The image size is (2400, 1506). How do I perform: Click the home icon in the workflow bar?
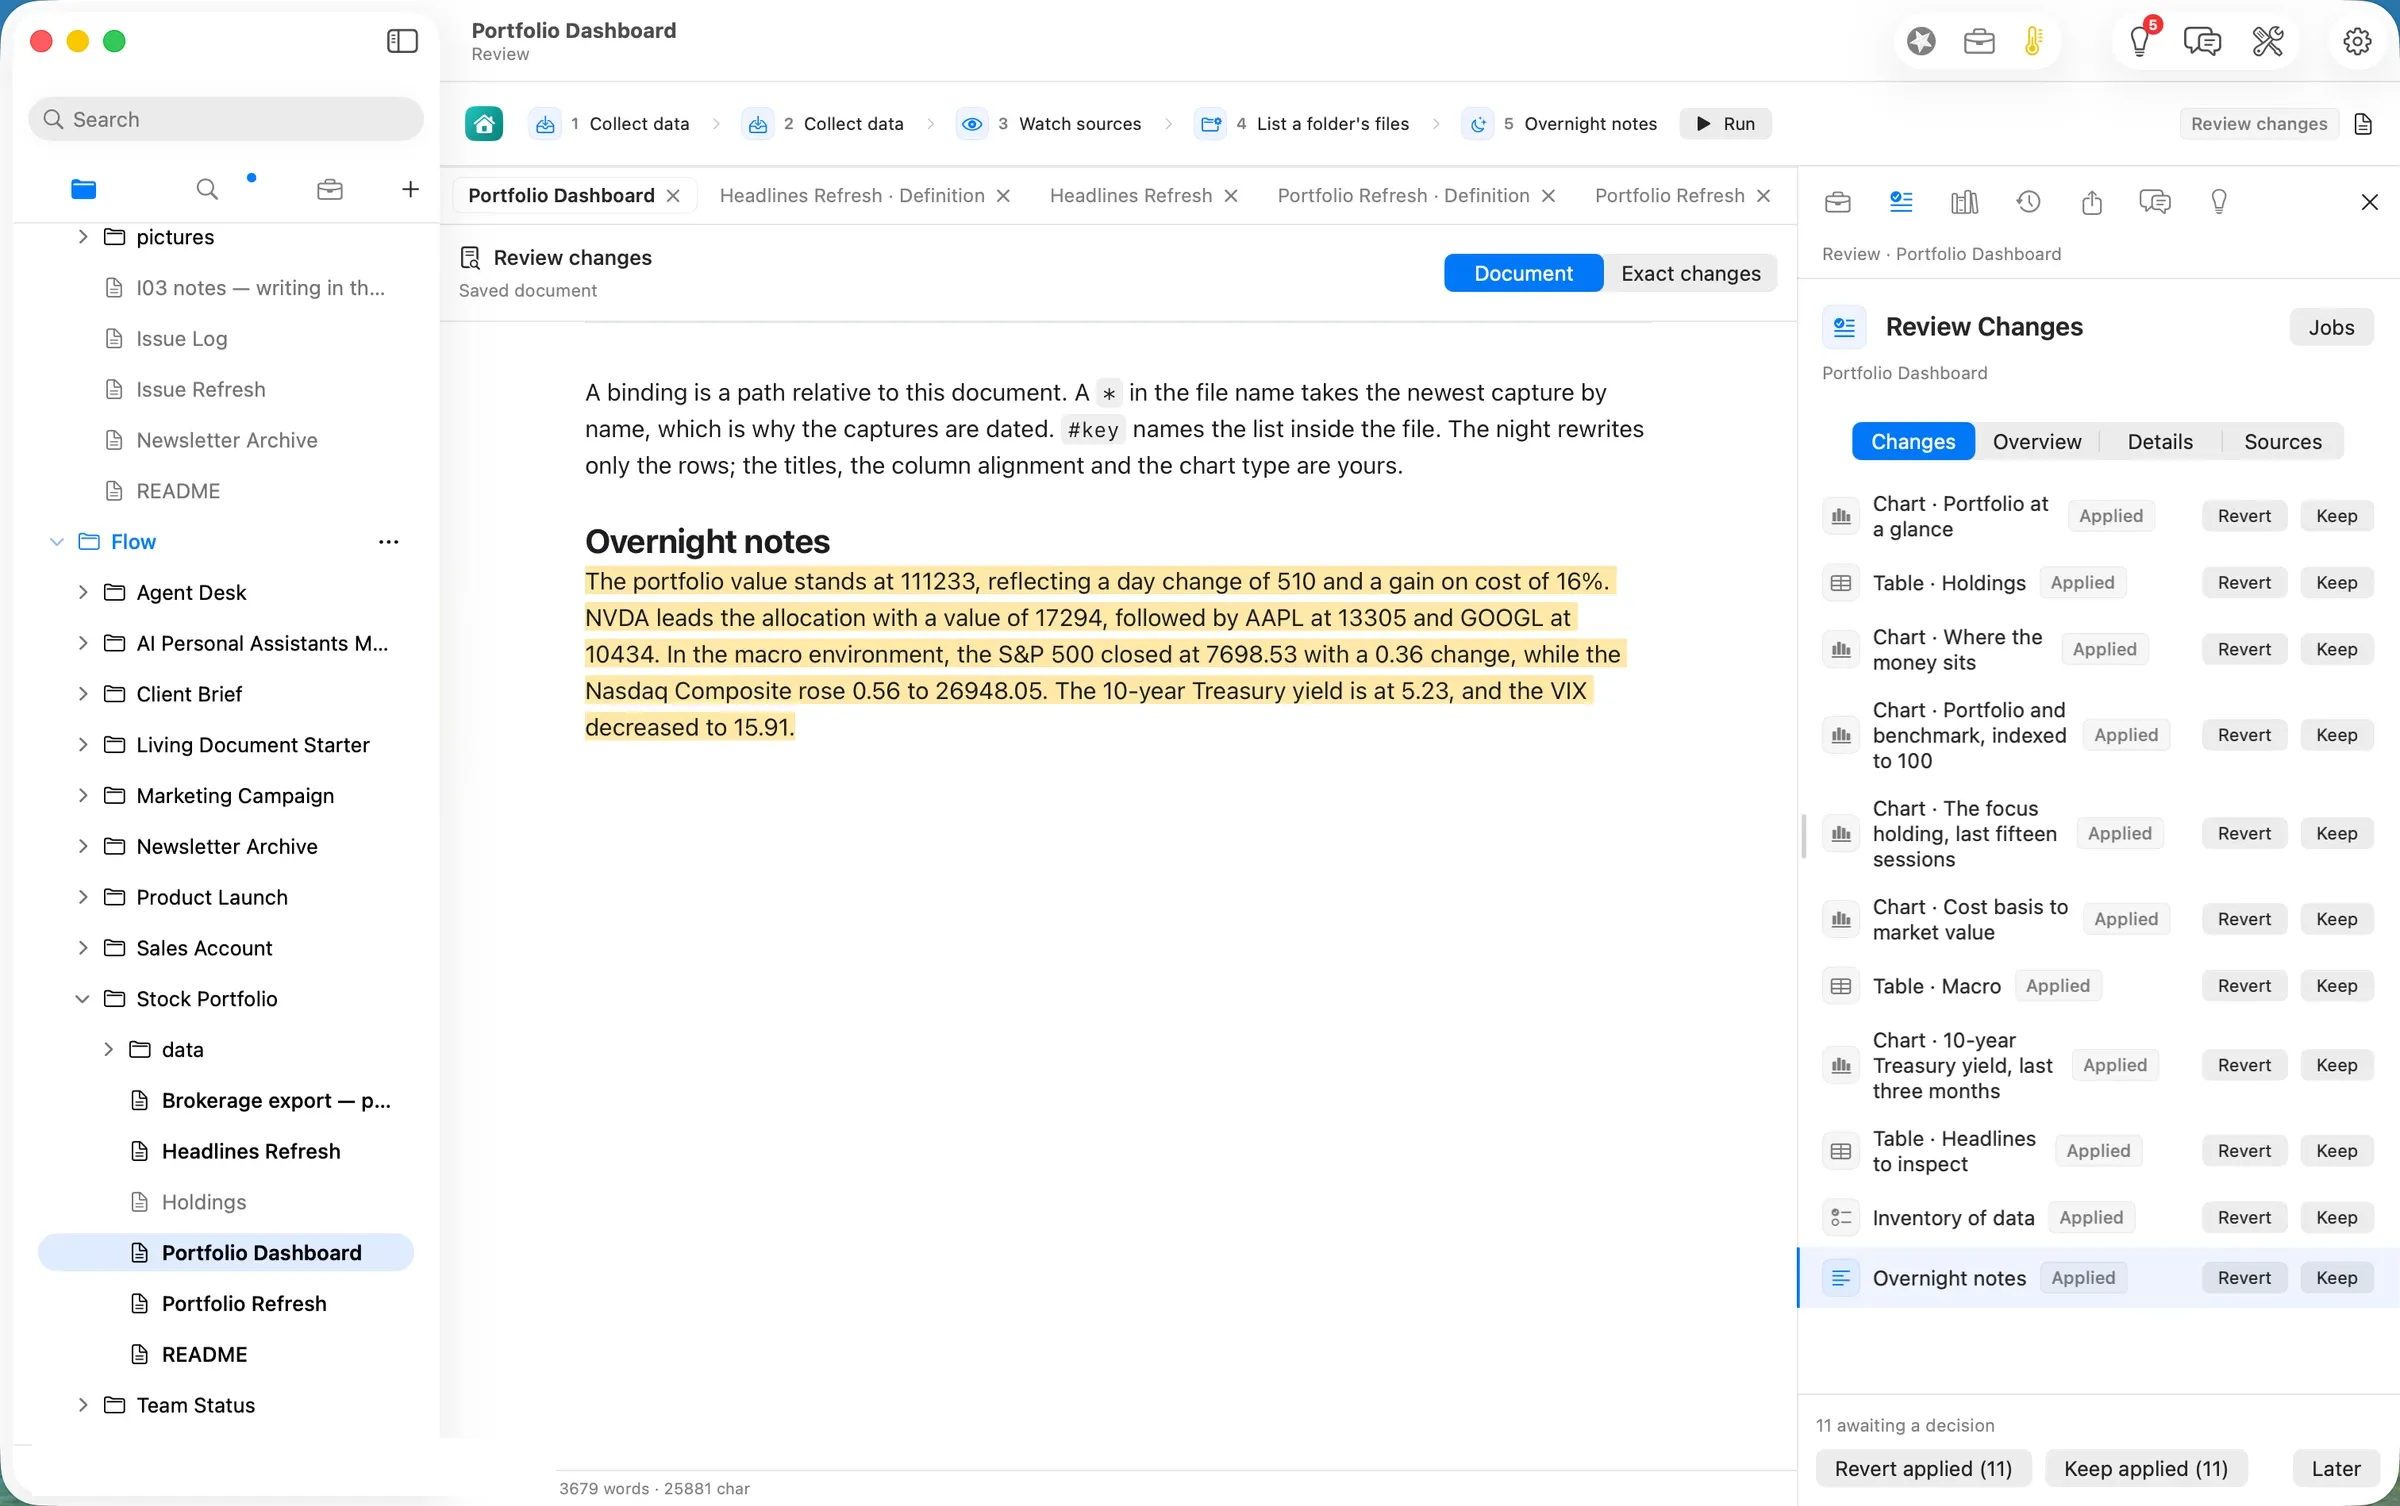[484, 124]
